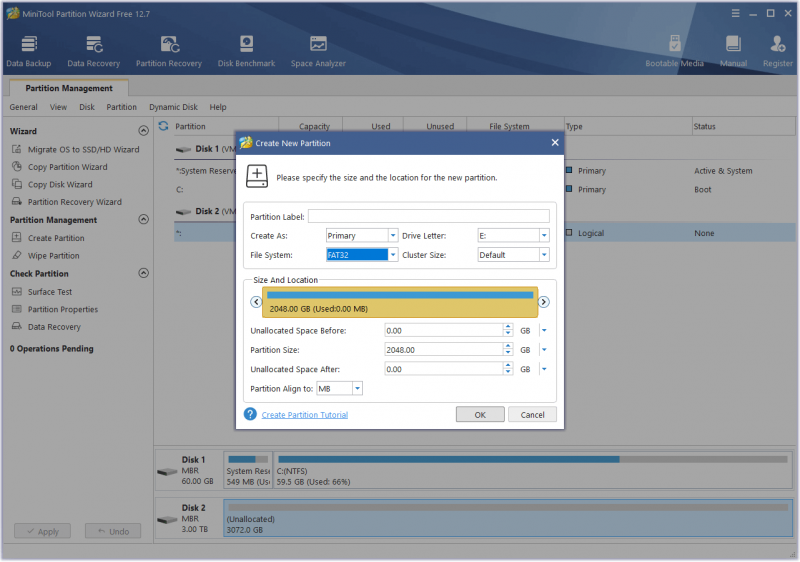Collapse the Check Partition section
The height and width of the screenshot is (562, 800).
pos(144,273)
